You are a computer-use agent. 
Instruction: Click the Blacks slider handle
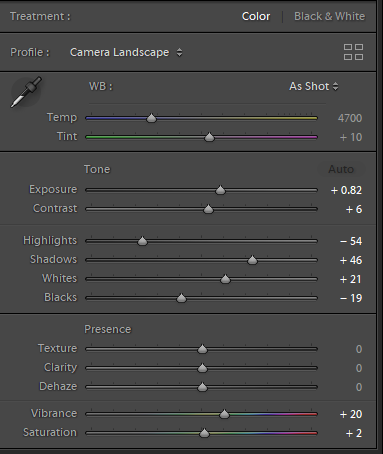[181, 298]
